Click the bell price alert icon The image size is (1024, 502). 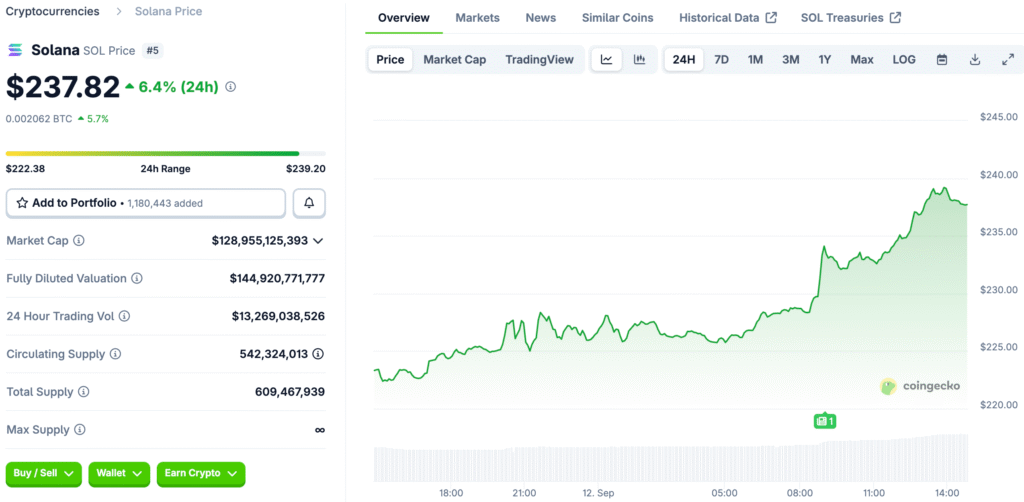coord(310,203)
